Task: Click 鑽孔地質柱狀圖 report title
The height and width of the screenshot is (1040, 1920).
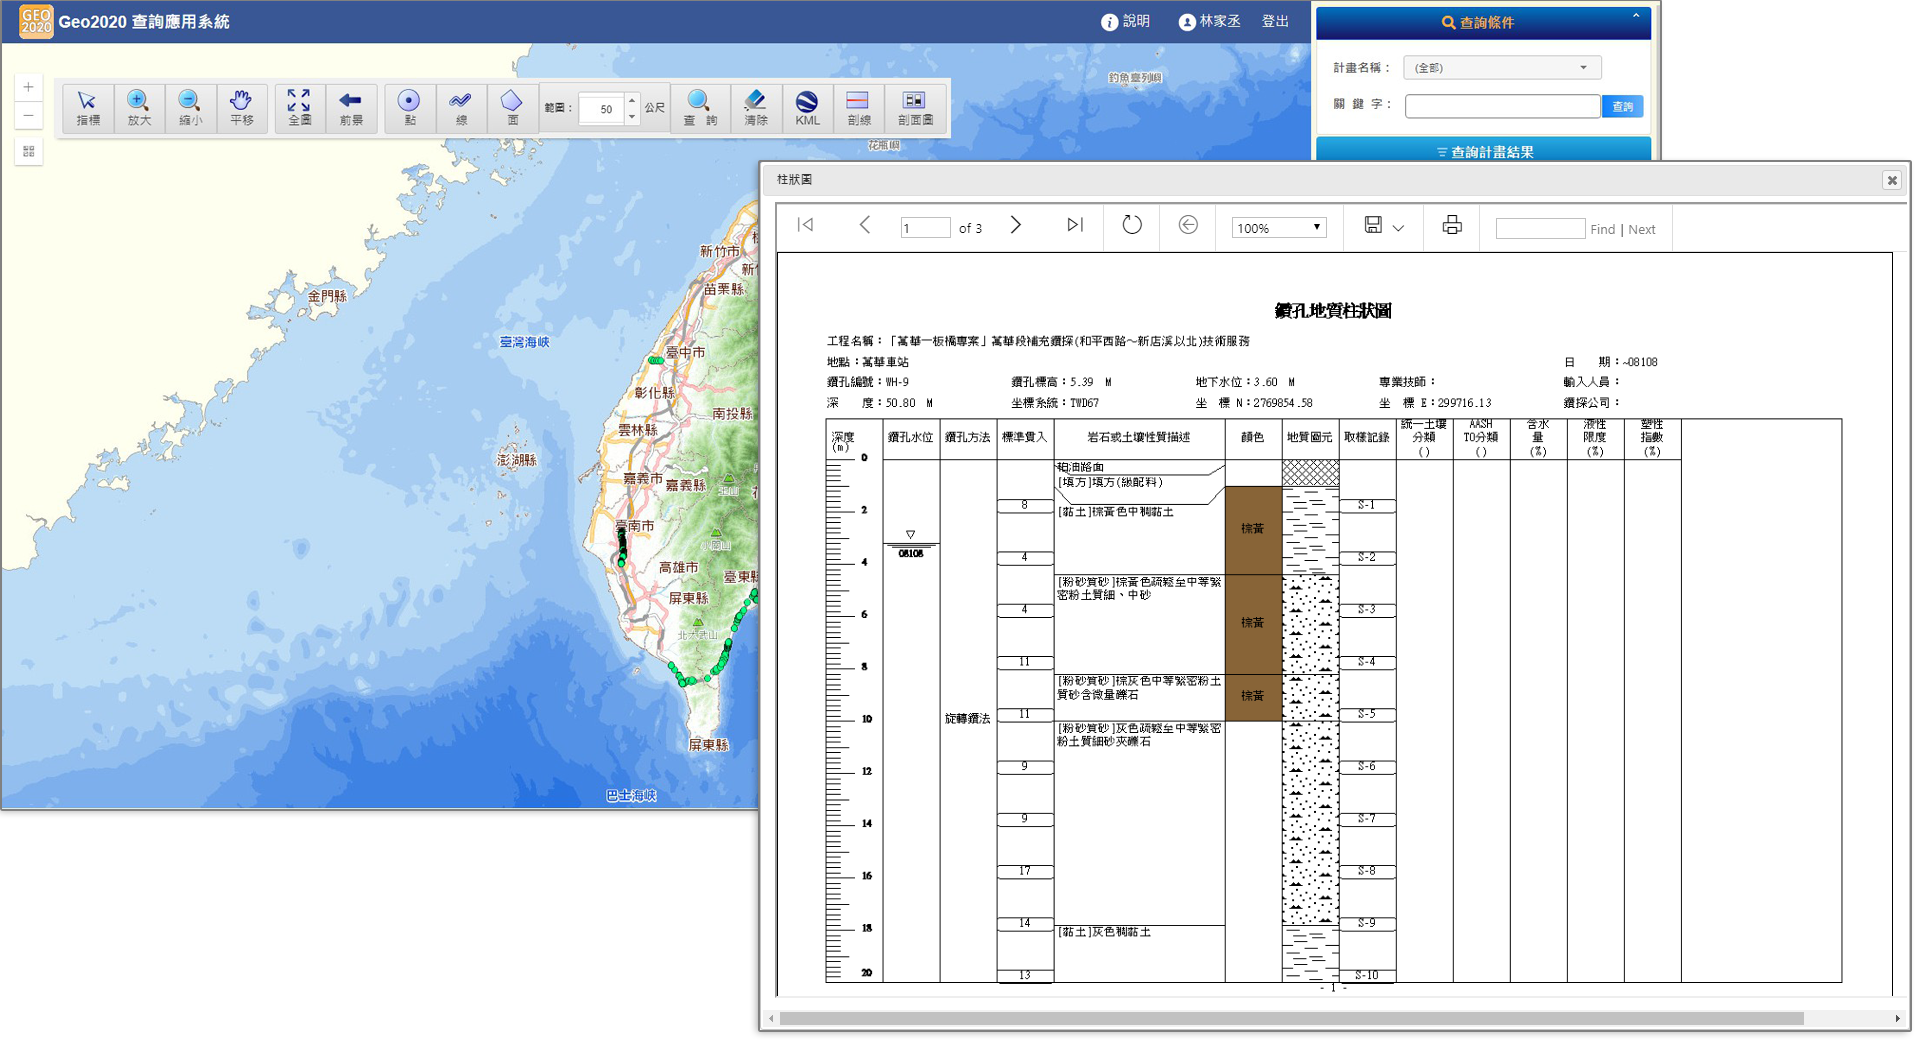Action: pyautogui.click(x=1333, y=311)
